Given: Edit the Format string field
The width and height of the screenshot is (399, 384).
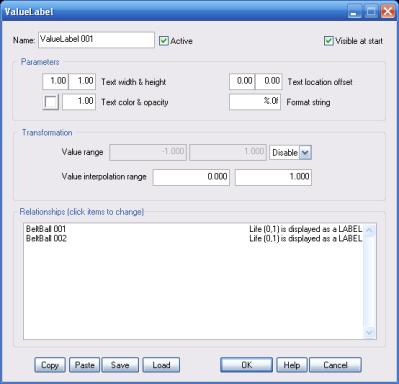Looking at the screenshot, I should (x=255, y=102).
